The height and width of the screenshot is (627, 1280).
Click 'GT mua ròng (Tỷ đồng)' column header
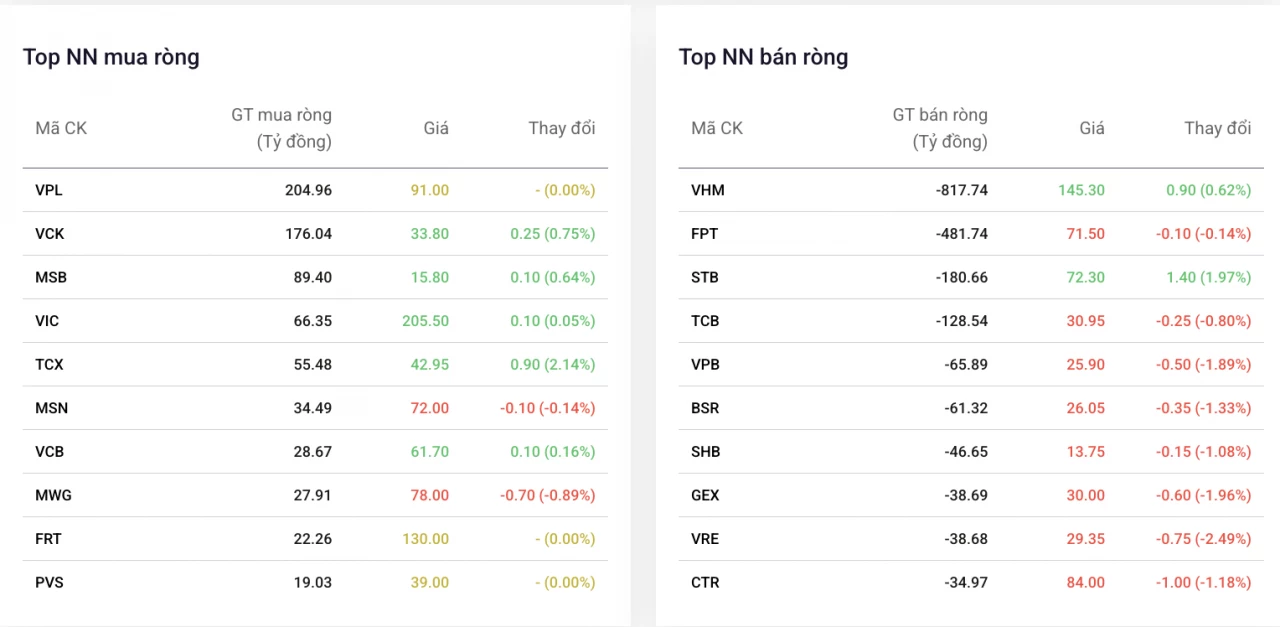pyautogui.click(x=281, y=128)
